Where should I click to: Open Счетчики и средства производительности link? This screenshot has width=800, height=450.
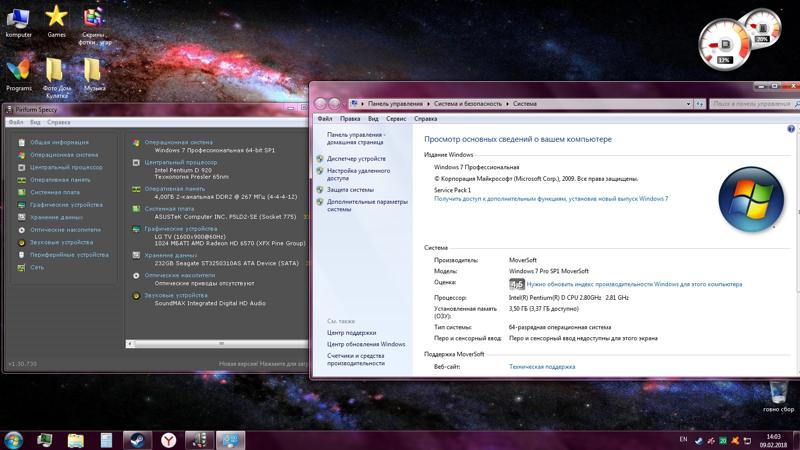356,360
